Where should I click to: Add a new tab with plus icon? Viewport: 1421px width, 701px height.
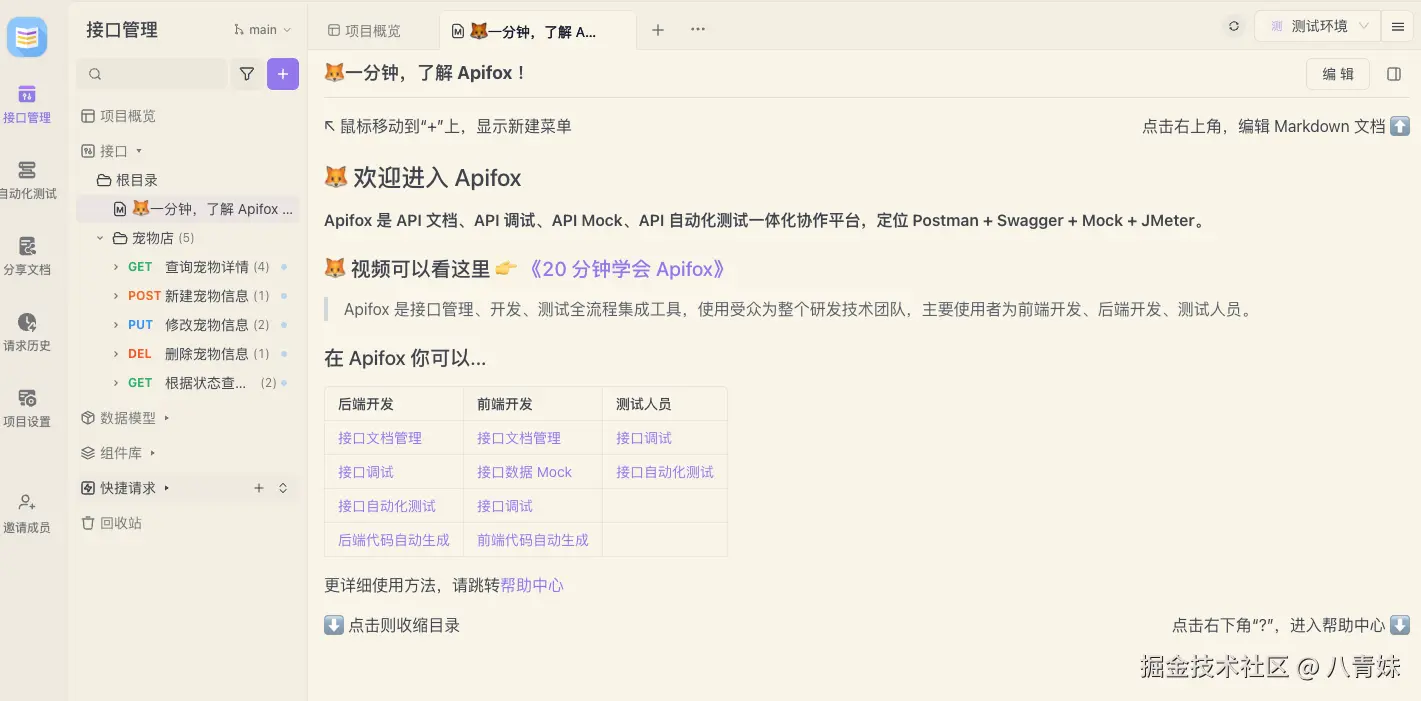658,30
